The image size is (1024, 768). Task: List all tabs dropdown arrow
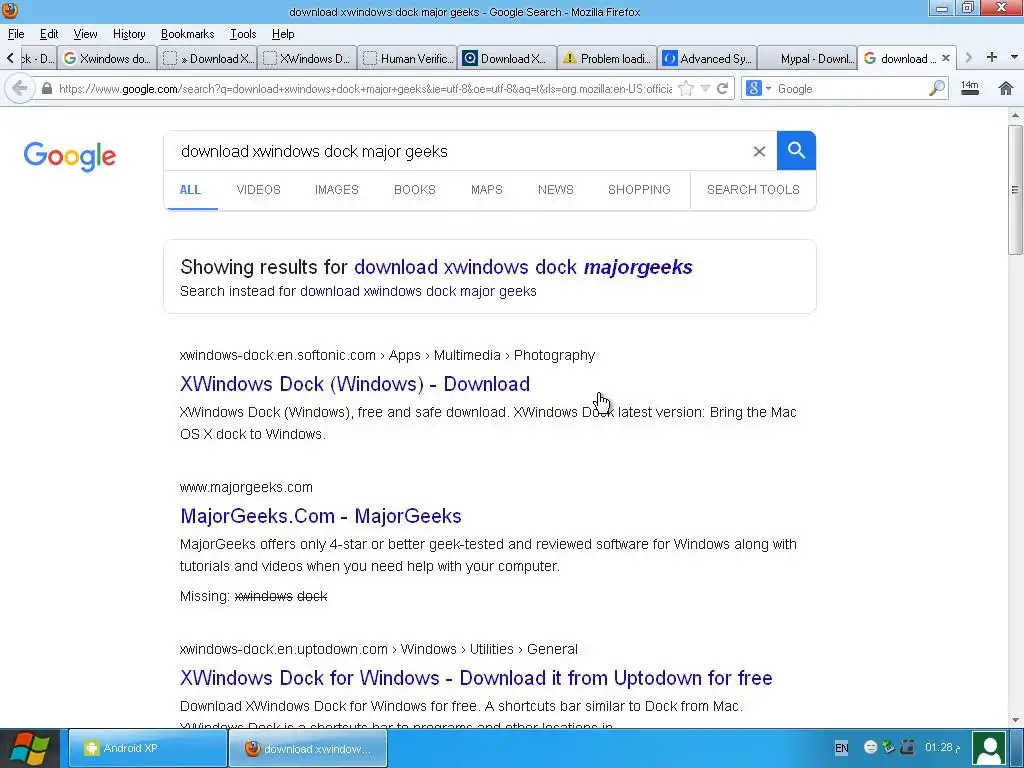tap(1014, 57)
